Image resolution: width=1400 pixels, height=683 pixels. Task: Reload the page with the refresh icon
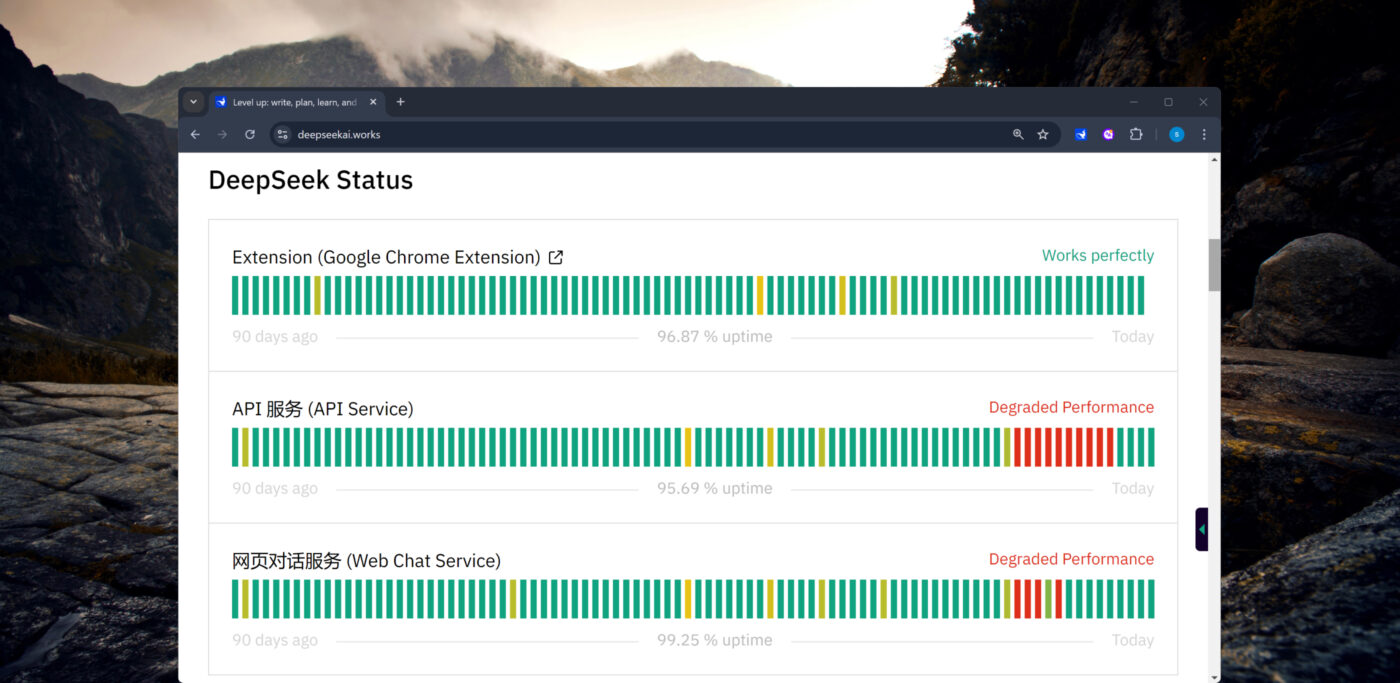[x=250, y=134]
